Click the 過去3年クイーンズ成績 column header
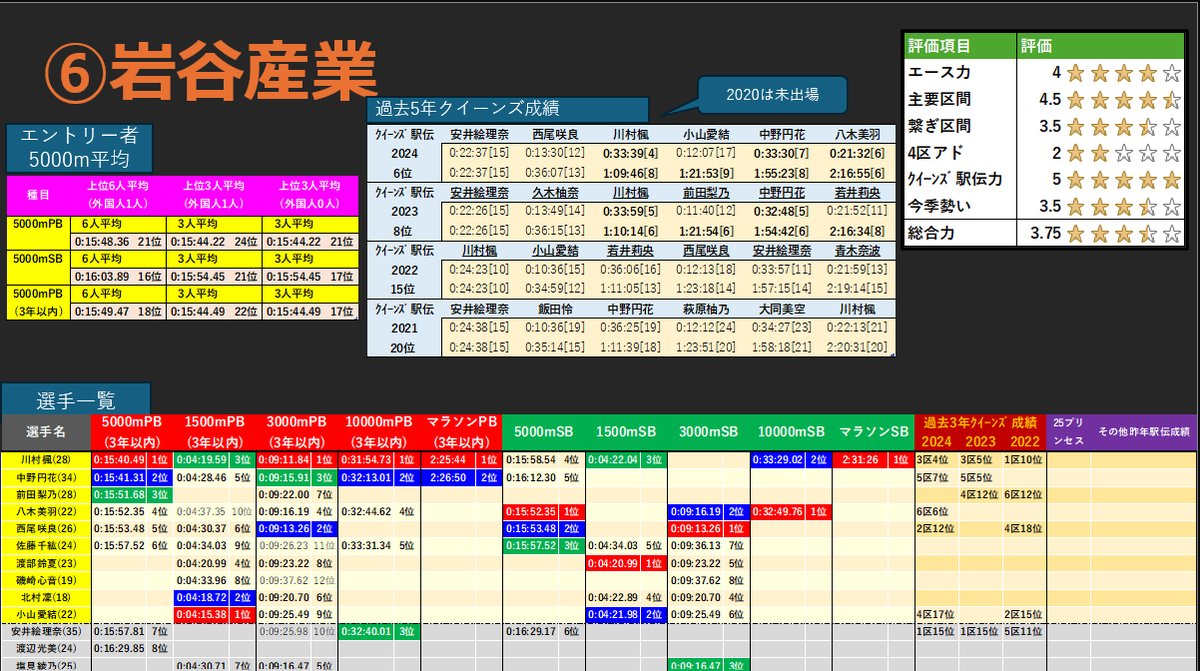1200x671 pixels. click(980, 432)
